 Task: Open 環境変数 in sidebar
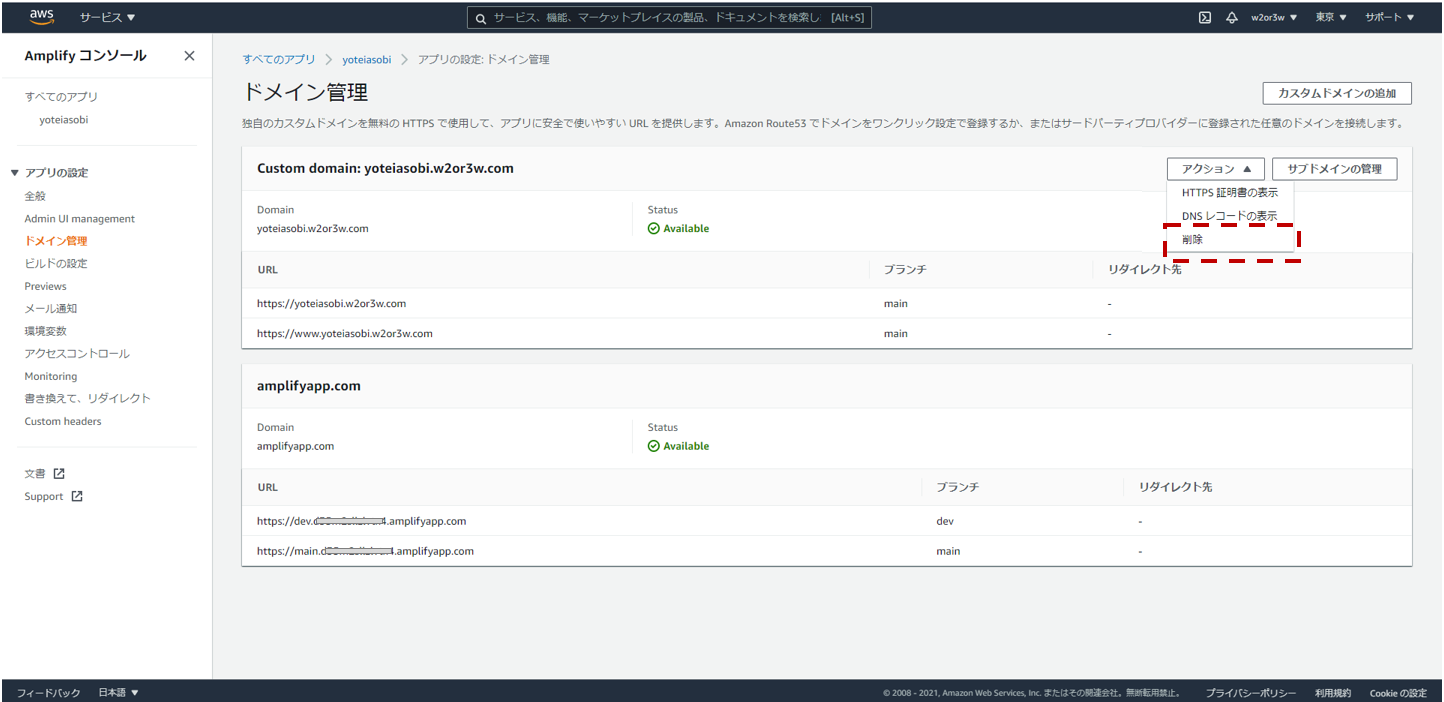coord(45,331)
